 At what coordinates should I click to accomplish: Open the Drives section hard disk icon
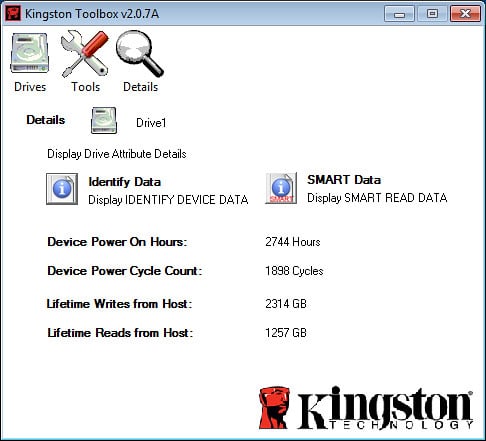coord(30,53)
